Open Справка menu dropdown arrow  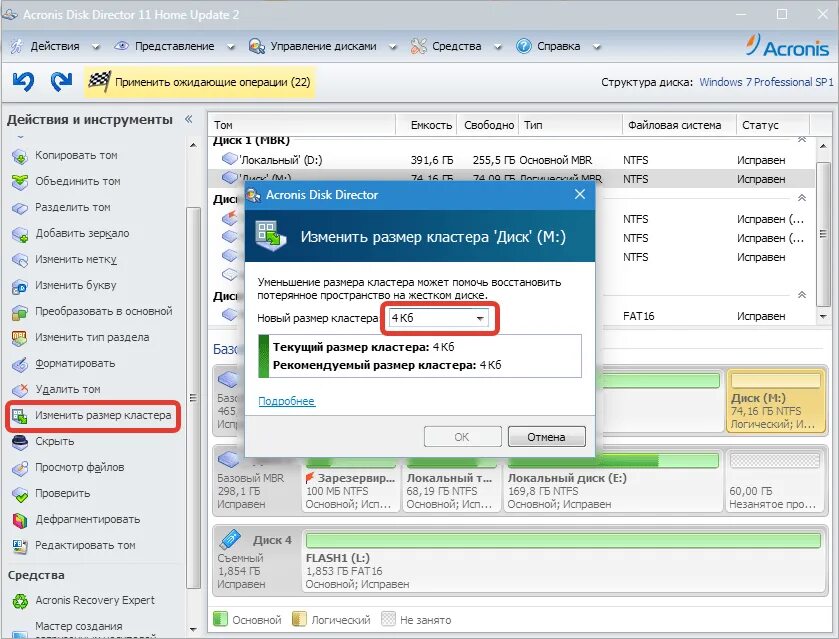click(x=596, y=47)
